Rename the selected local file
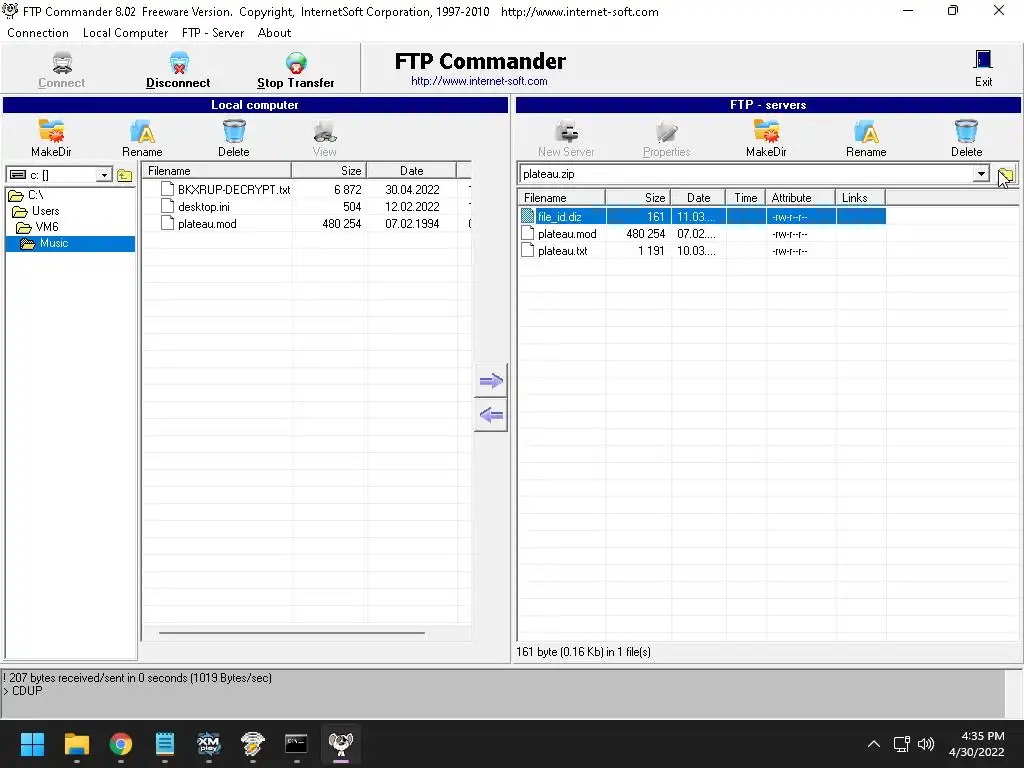This screenshot has height=768, width=1024. coord(142,138)
